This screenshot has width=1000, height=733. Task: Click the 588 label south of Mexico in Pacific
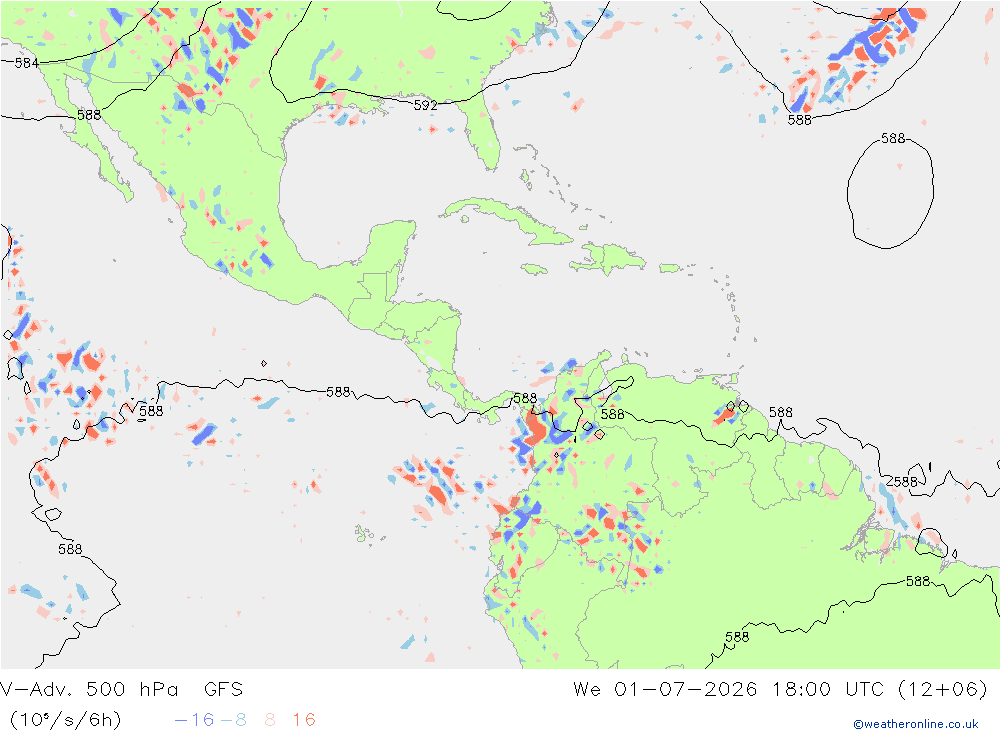pos(338,392)
